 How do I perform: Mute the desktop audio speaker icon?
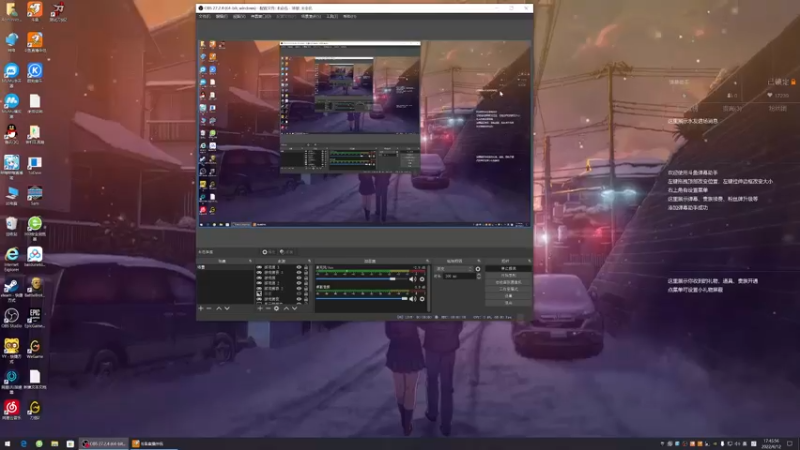[x=412, y=298]
